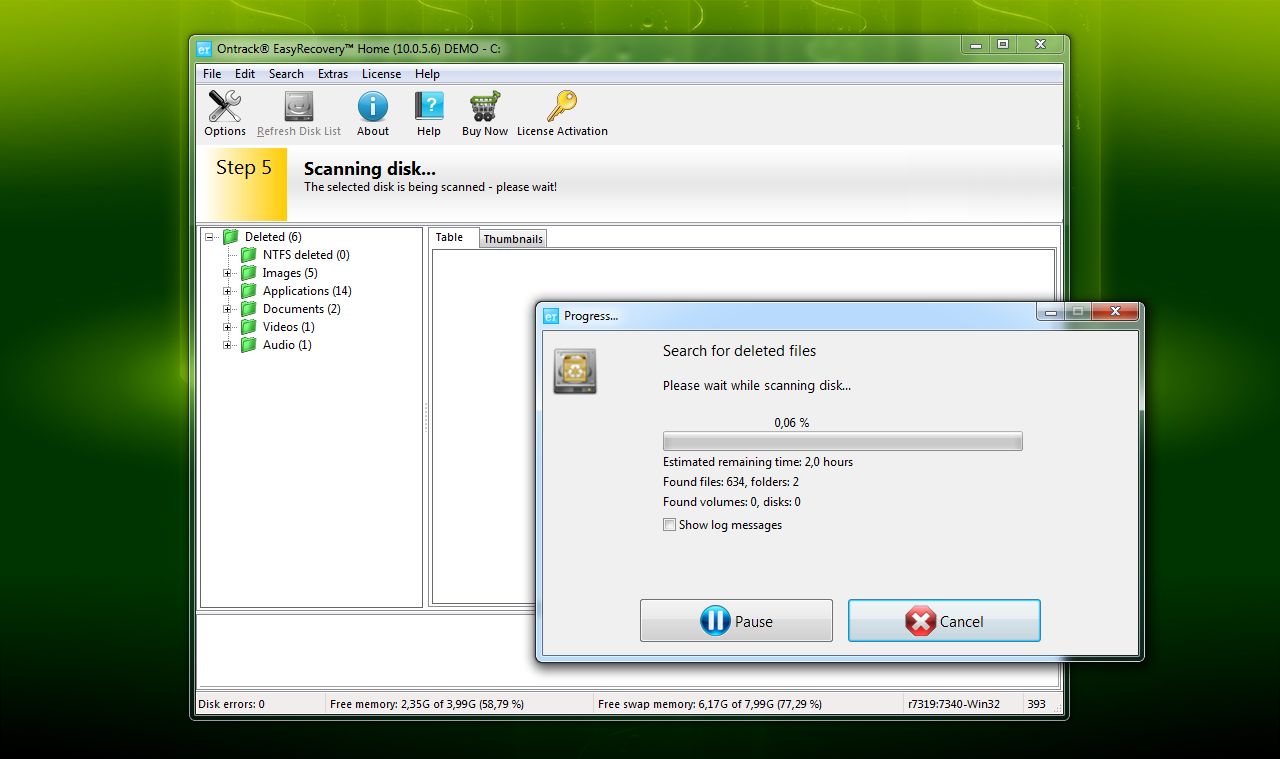Open License Activation key icon
This screenshot has width=1280, height=759.
pyautogui.click(x=562, y=106)
